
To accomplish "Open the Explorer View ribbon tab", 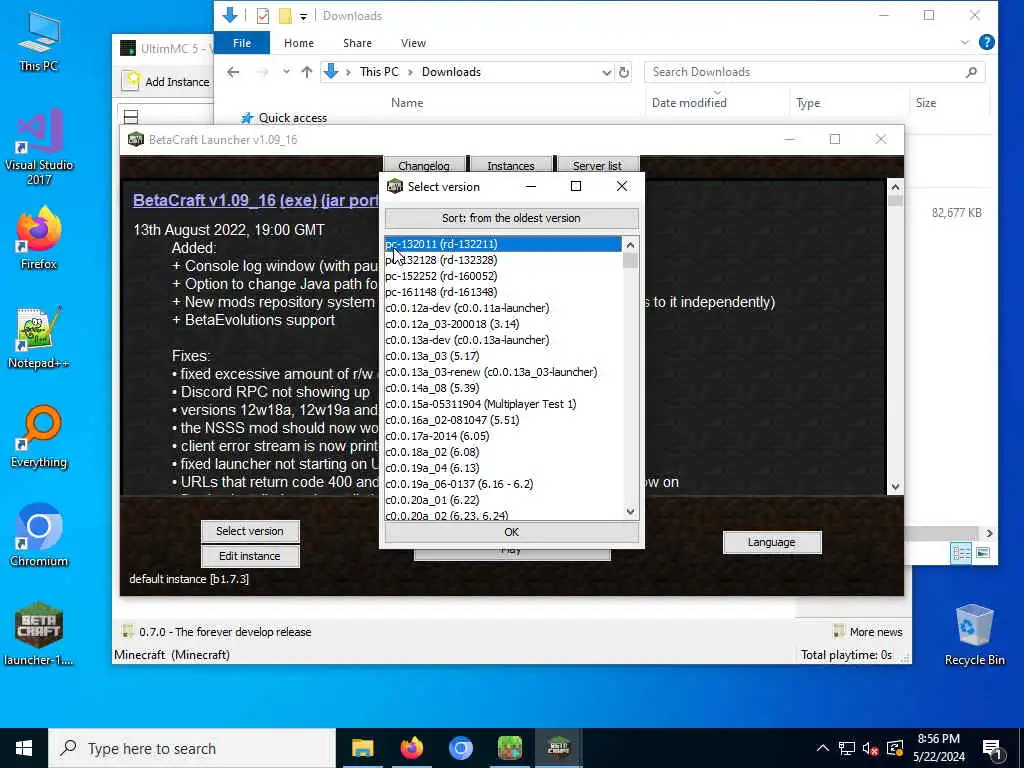I will tap(413, 43).
